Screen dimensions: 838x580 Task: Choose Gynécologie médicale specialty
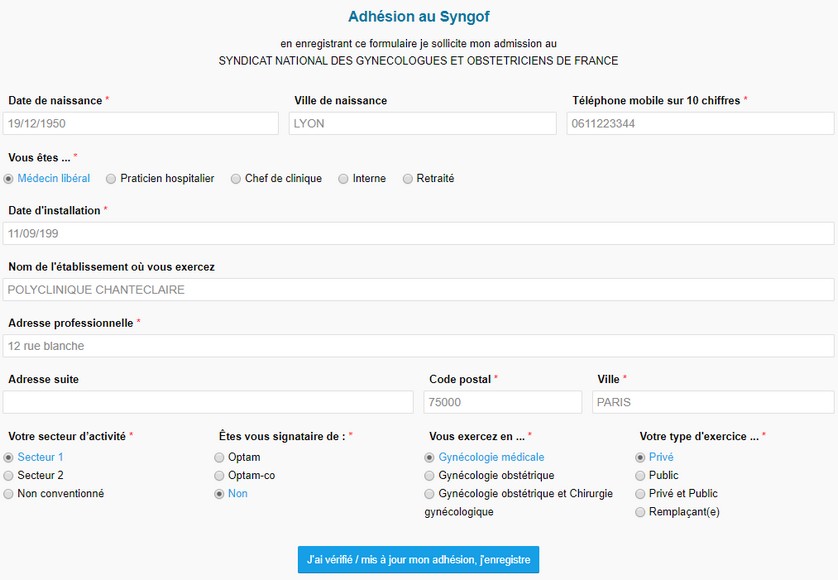(x=429, y=458)
